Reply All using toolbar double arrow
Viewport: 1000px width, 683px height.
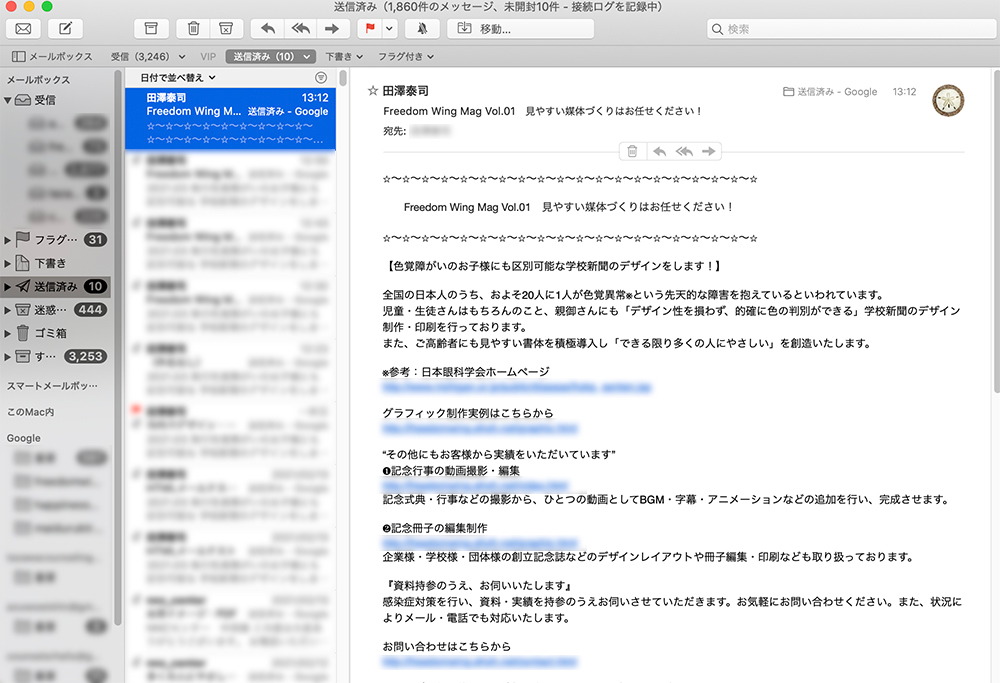300,29
